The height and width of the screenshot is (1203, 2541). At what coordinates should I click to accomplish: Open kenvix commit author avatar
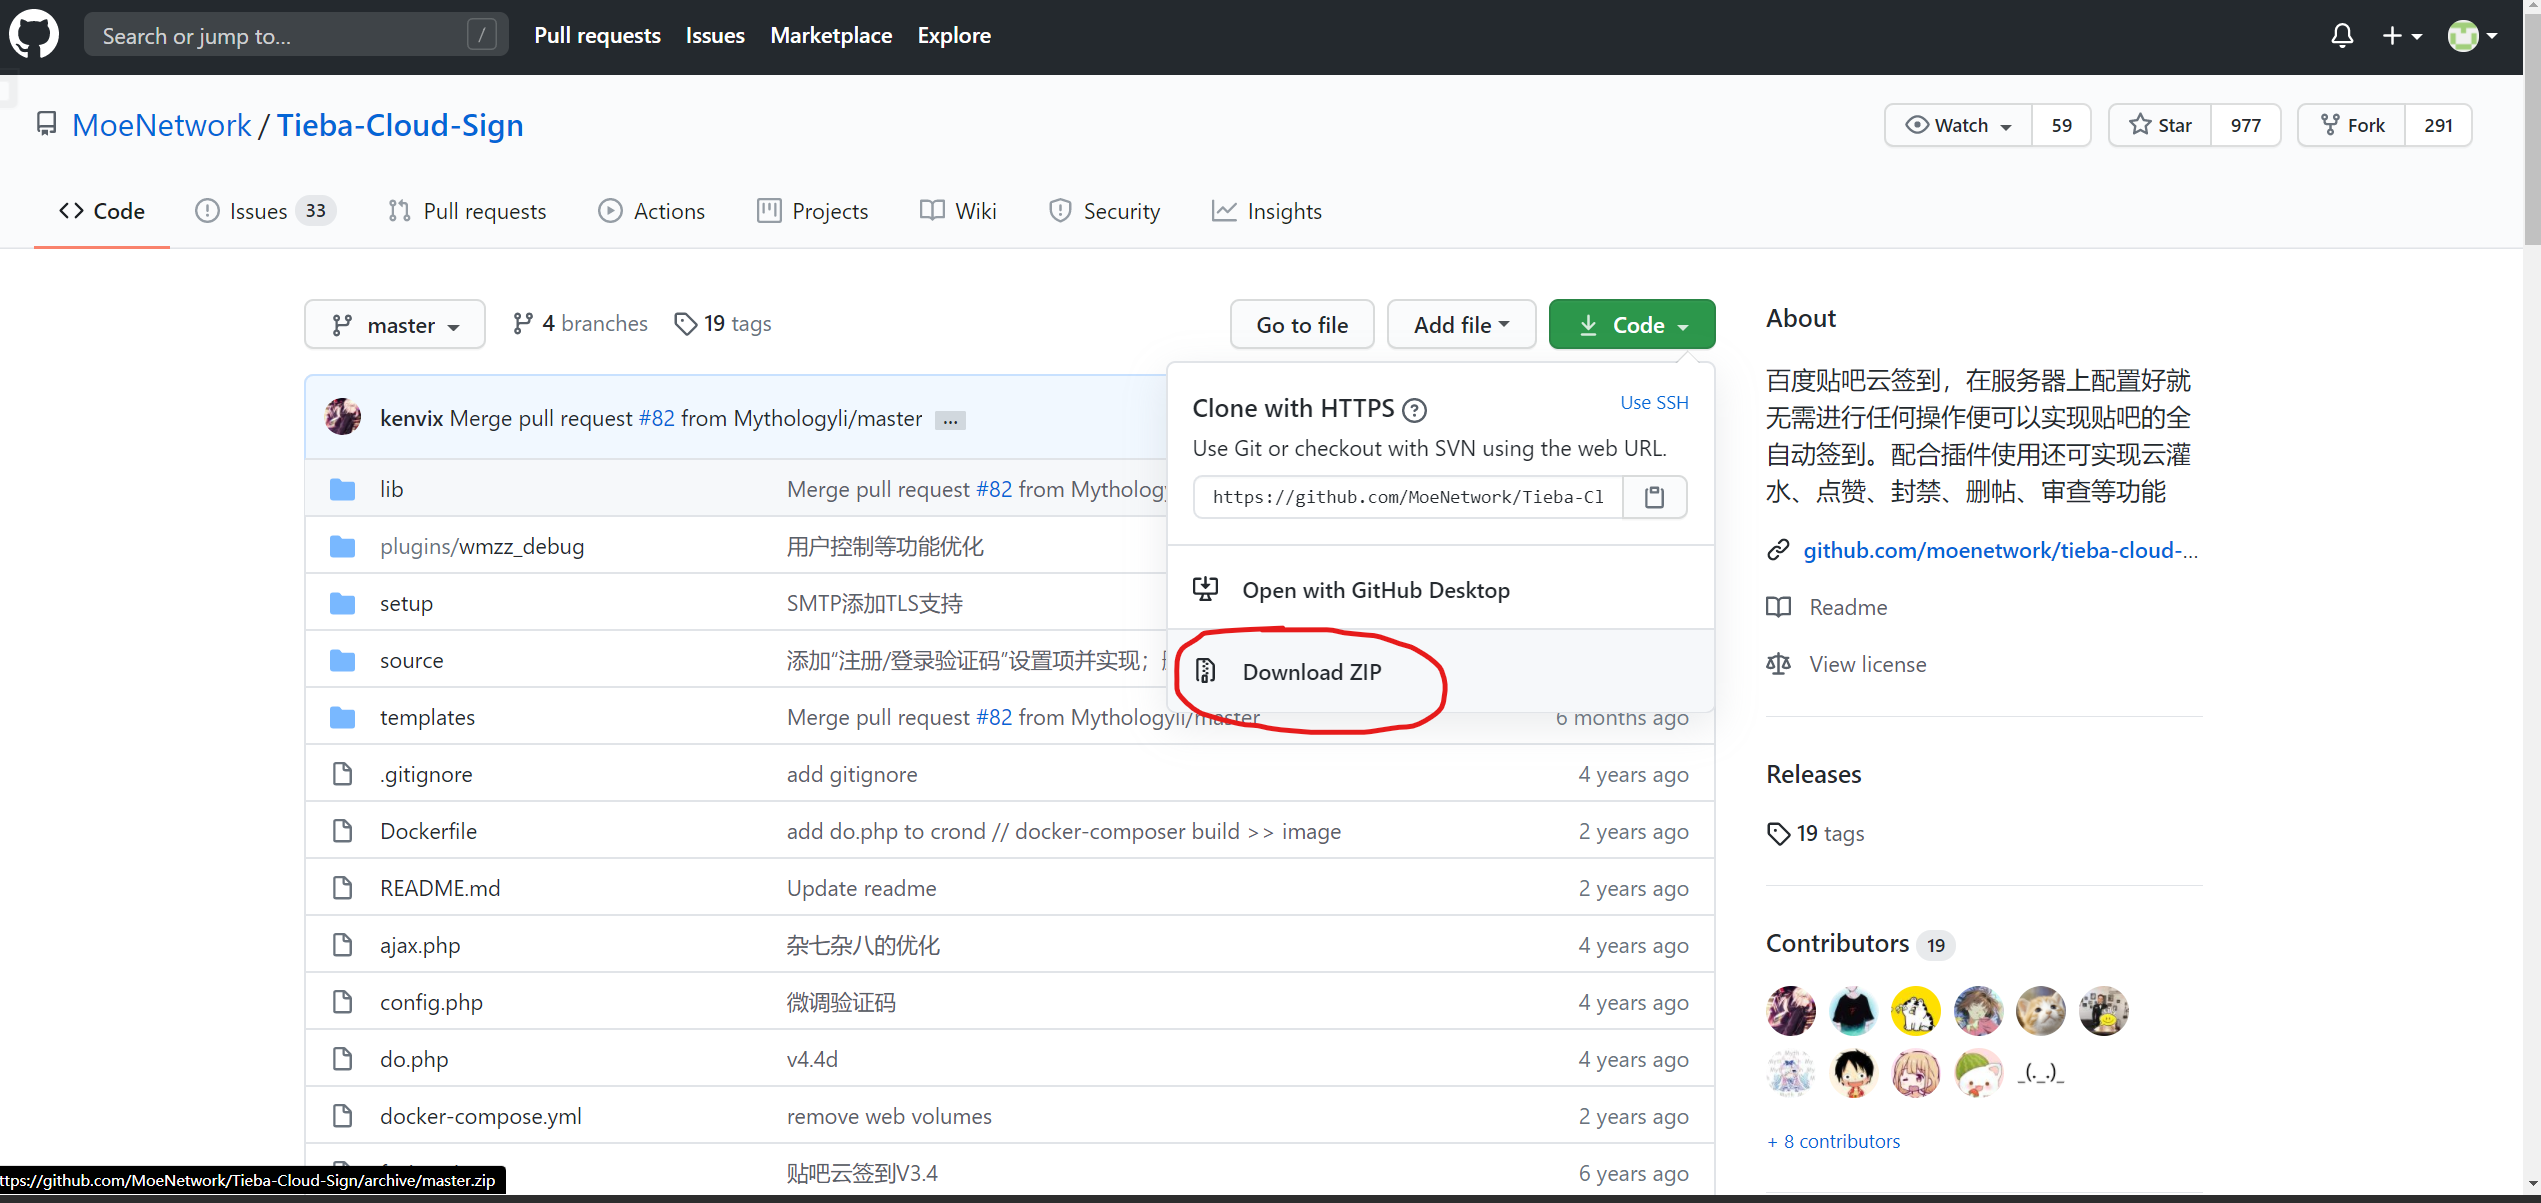click(343, 417)
